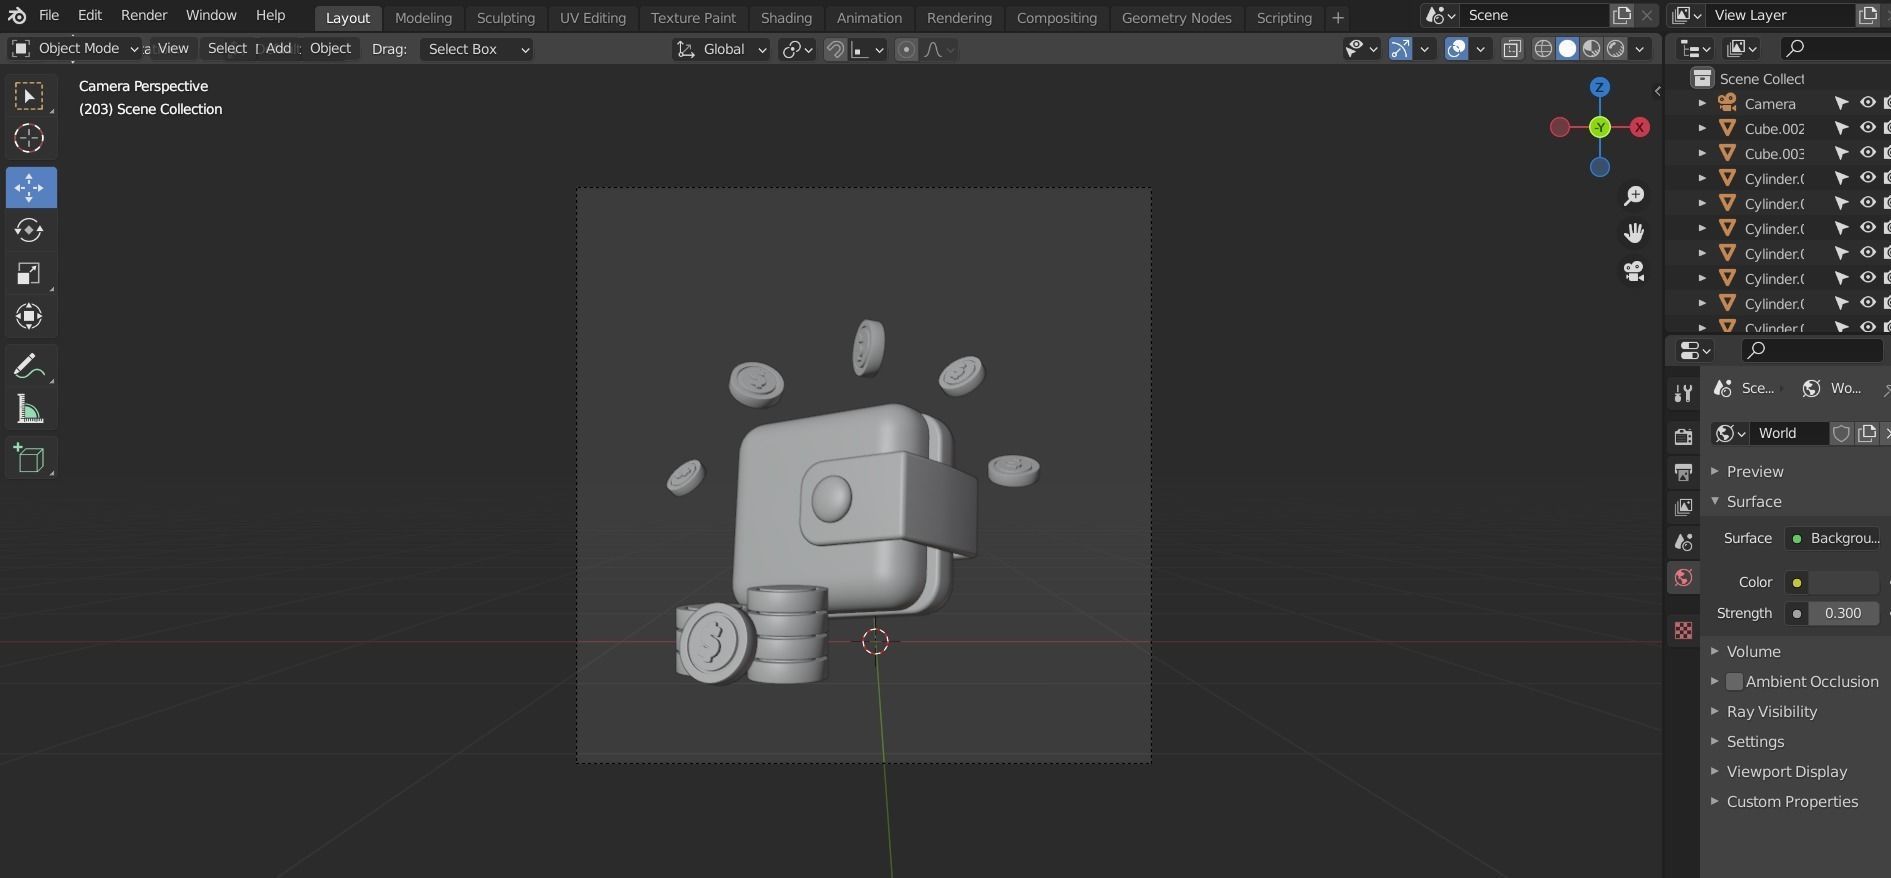
Task: Toggle selectability arrow for Camera
Action: pyautogui.click(x=1841, y=103)
